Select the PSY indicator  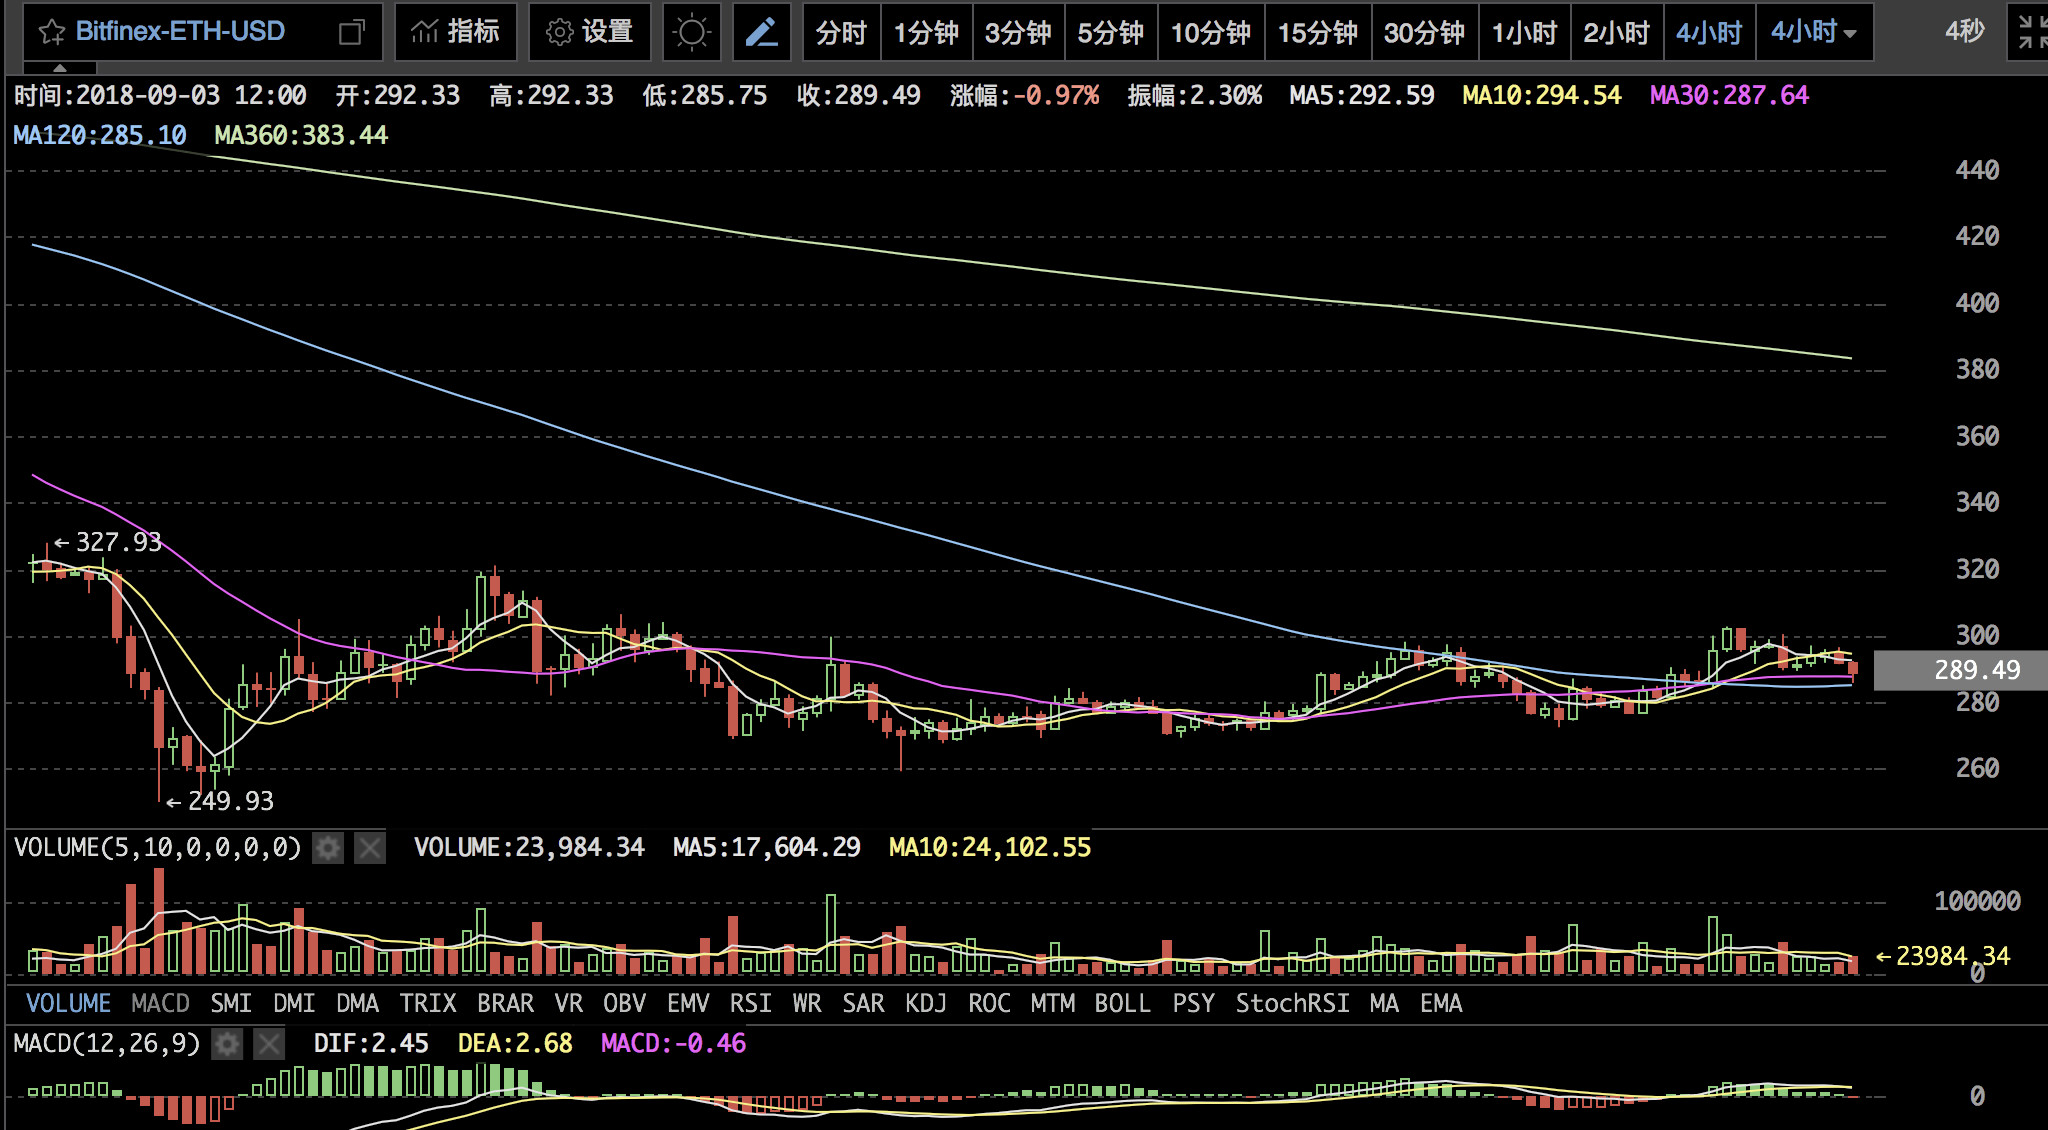pyautogui.click(x=1193, y=1003)
